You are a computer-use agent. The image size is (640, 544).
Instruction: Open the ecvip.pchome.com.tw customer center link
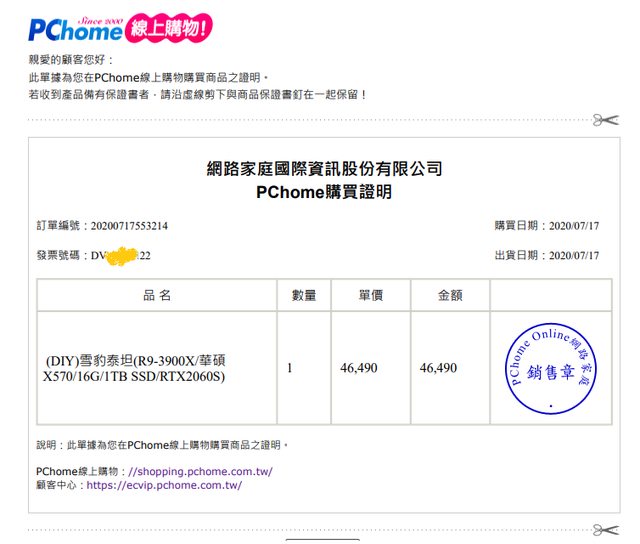coord(164,485)
